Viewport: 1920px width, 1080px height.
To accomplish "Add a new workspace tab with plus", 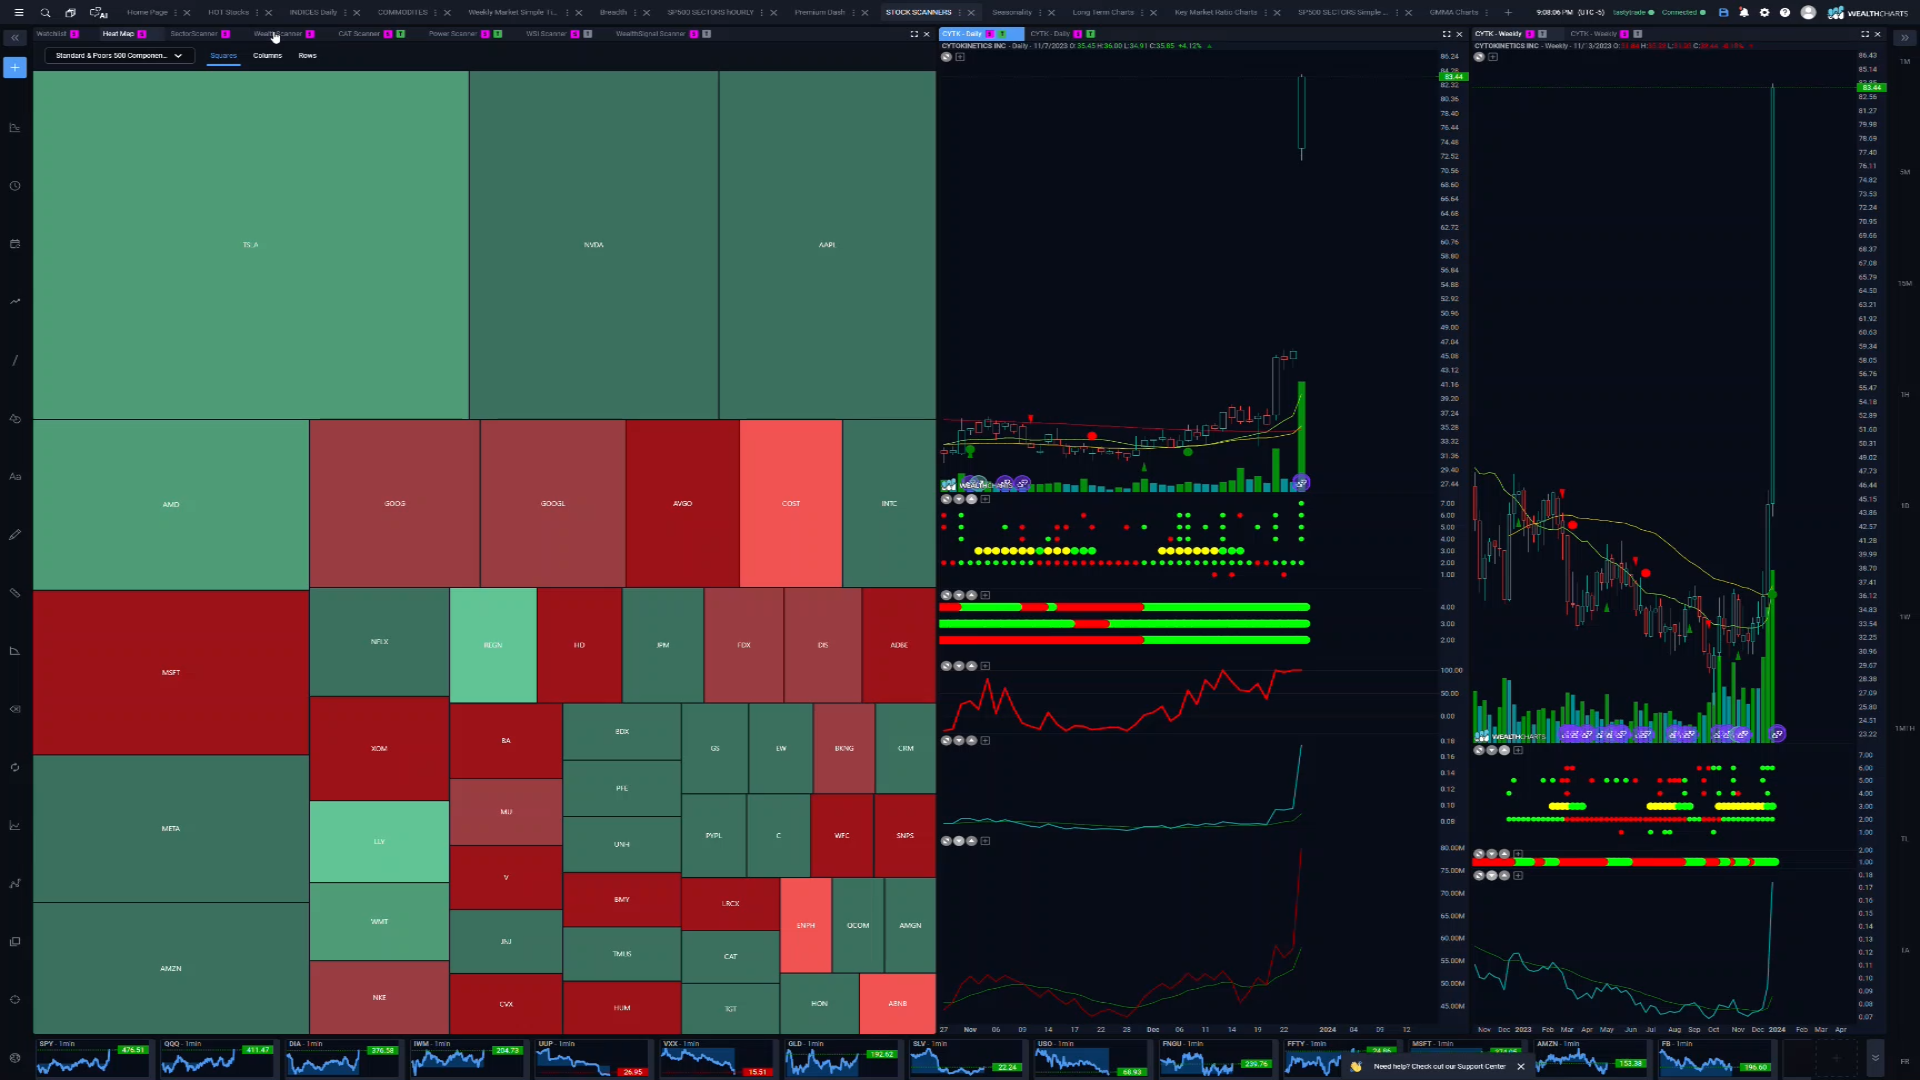I will coord(1508,13).
